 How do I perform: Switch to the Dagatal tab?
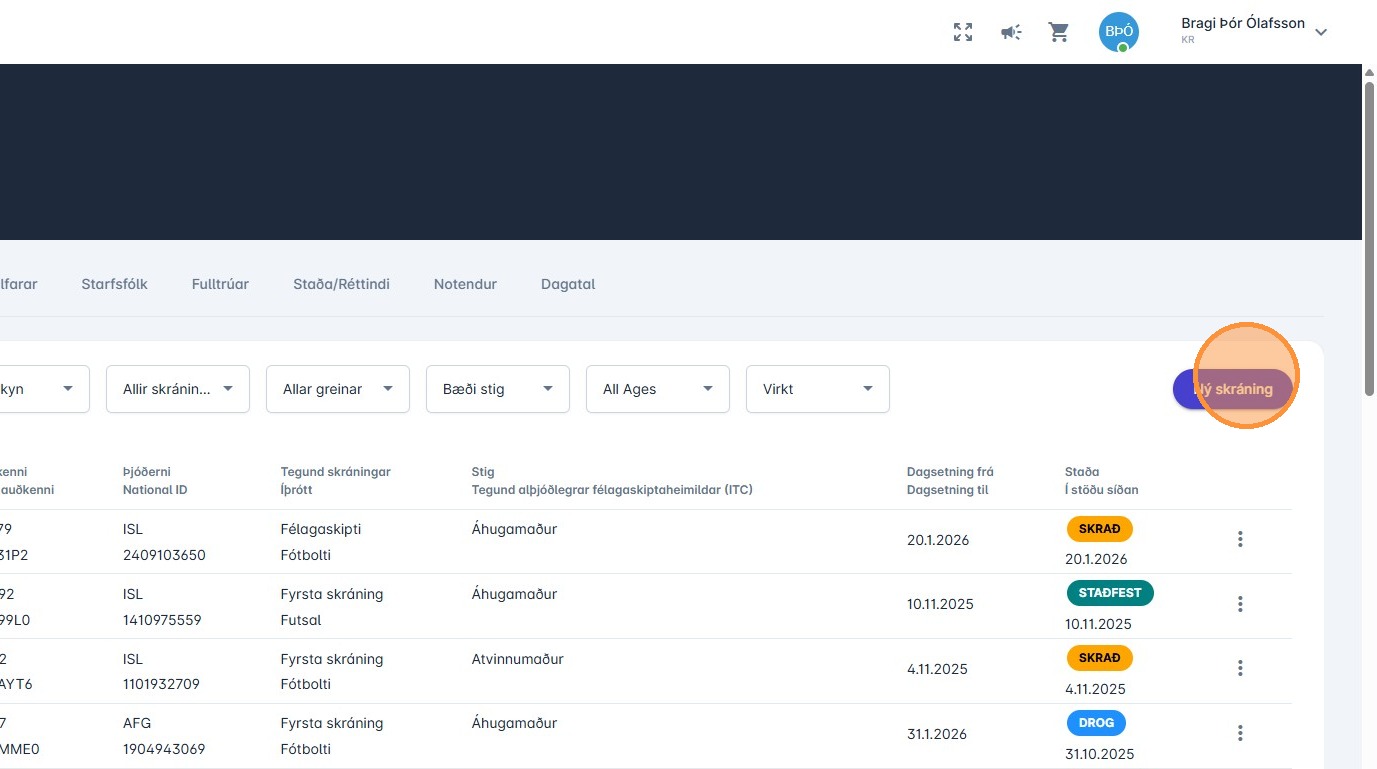point(568,284)
